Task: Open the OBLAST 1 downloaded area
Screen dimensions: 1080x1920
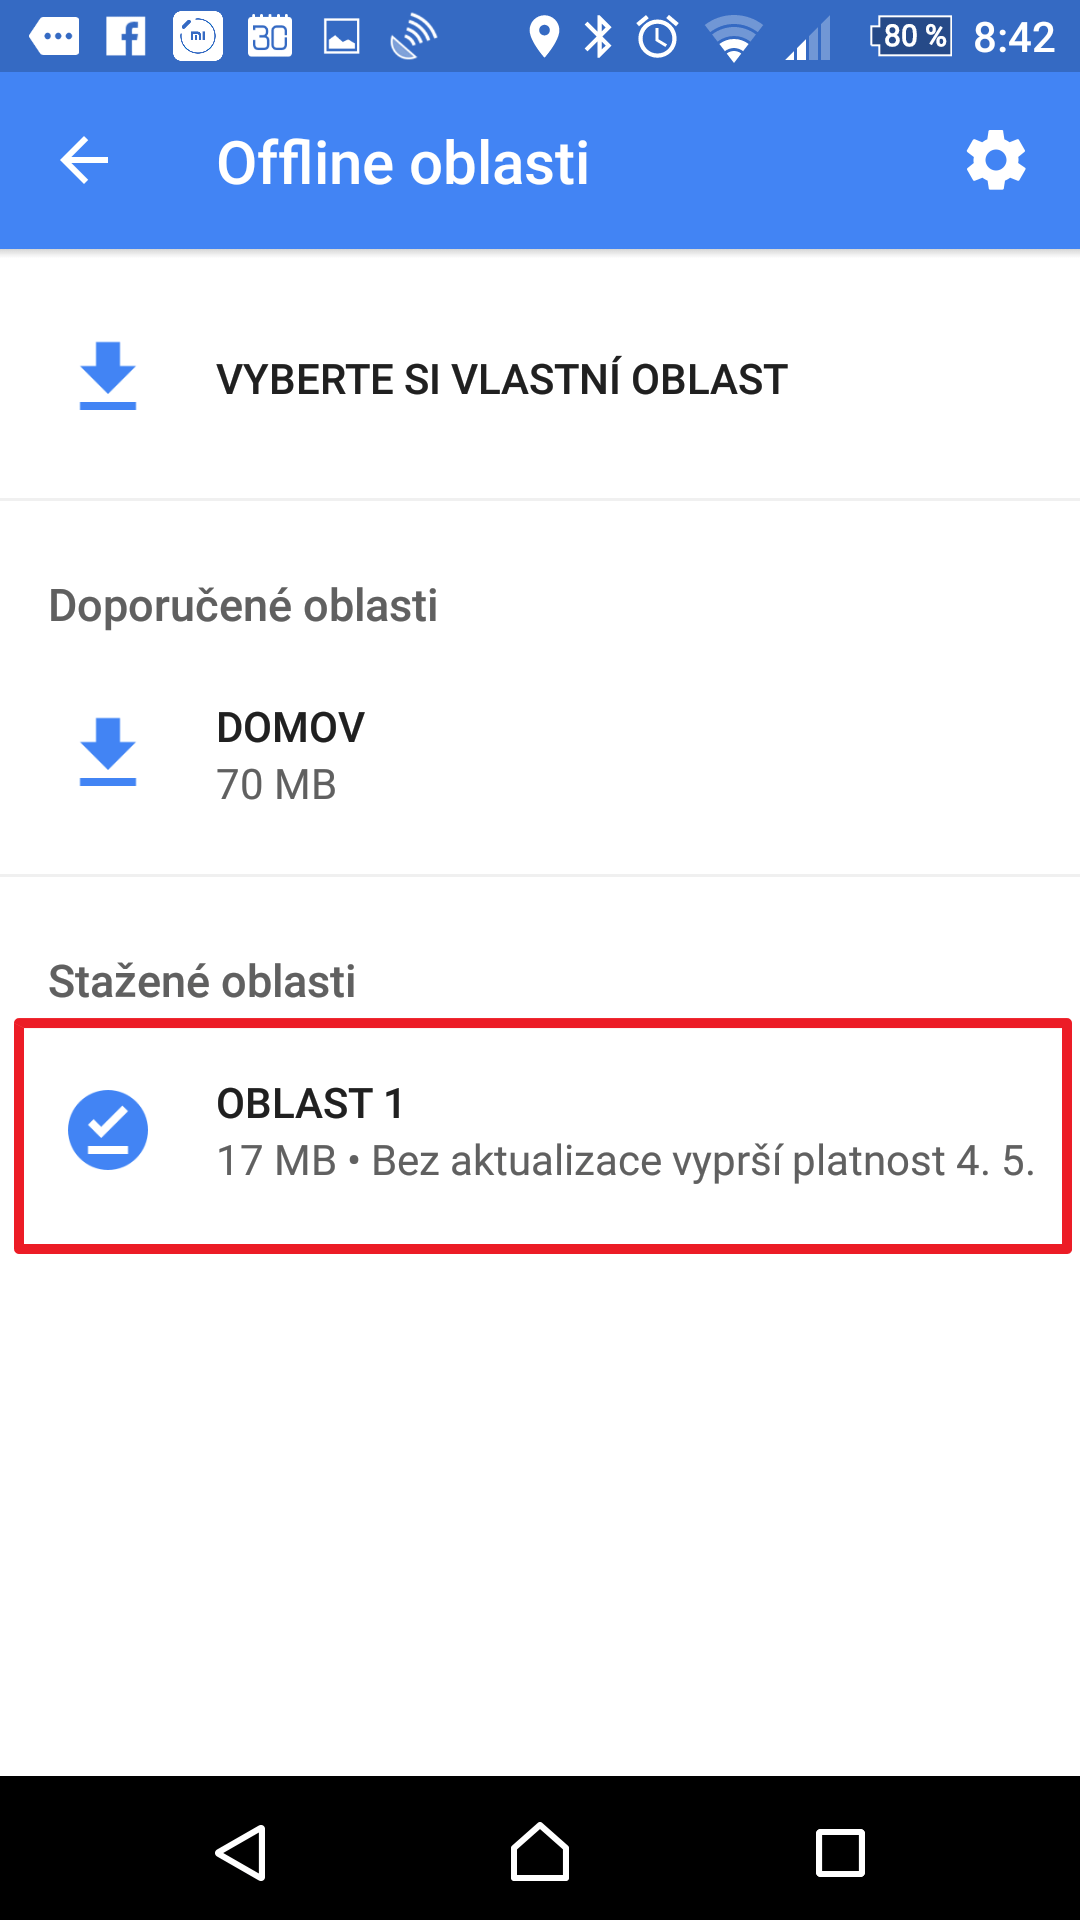Action: click(540, 1133)
